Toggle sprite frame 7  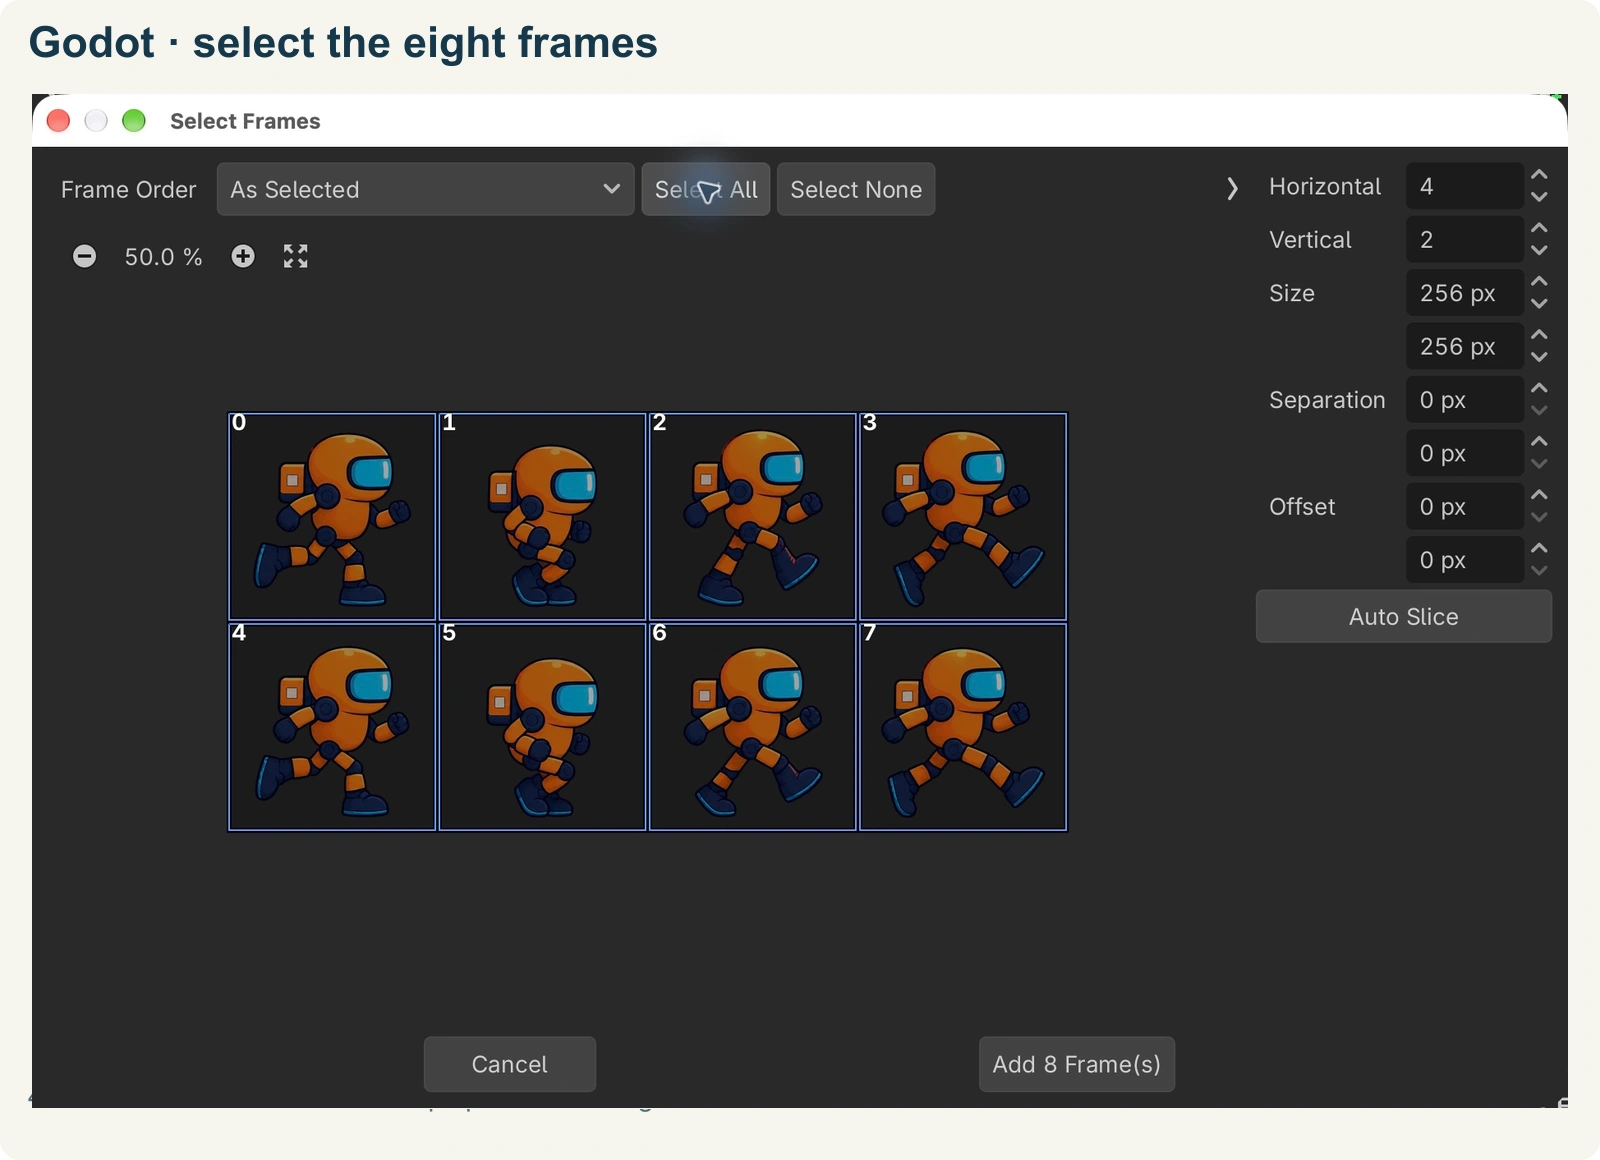click(x=963, y=727)
